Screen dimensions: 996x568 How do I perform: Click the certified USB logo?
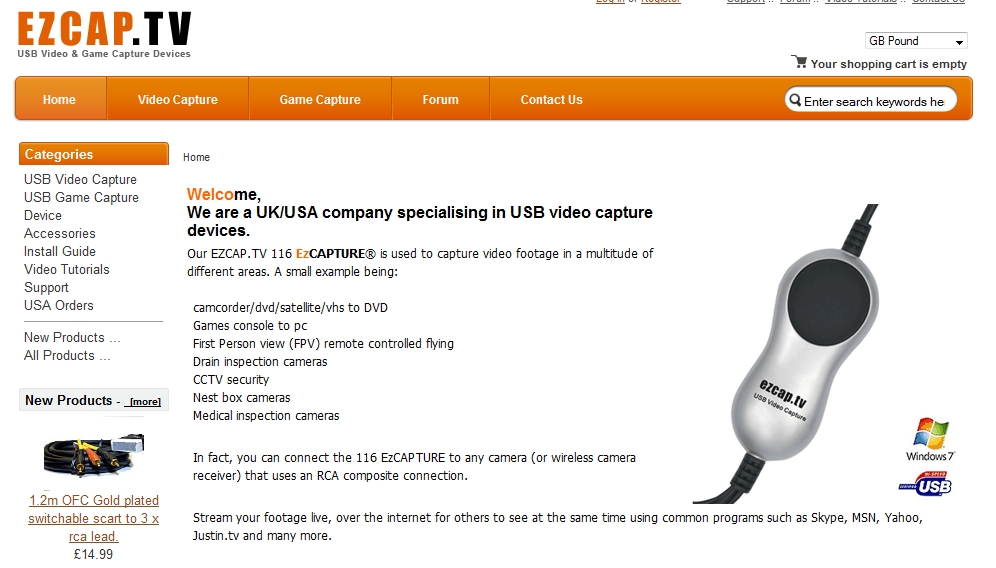925,484
